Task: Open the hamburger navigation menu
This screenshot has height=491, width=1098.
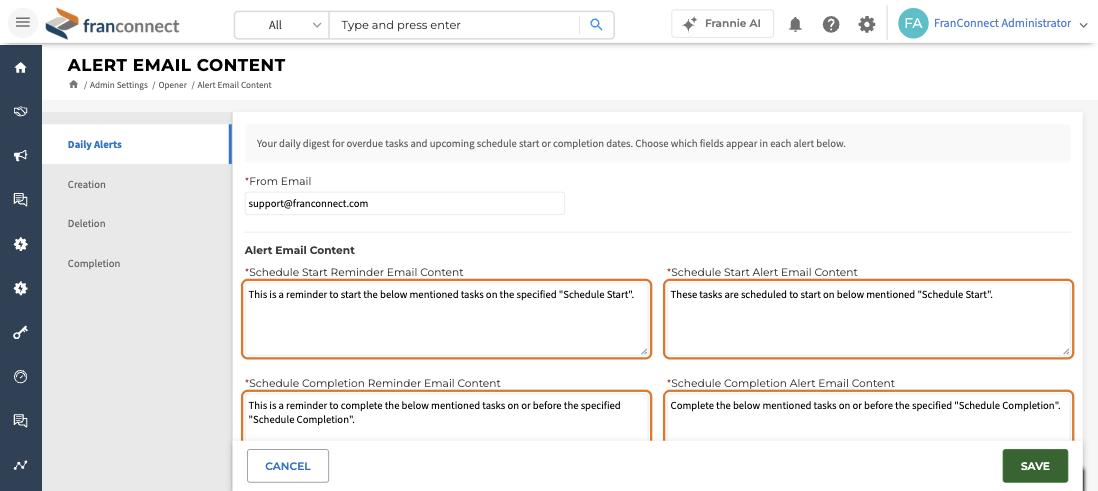Action: (x=22, y=22)
